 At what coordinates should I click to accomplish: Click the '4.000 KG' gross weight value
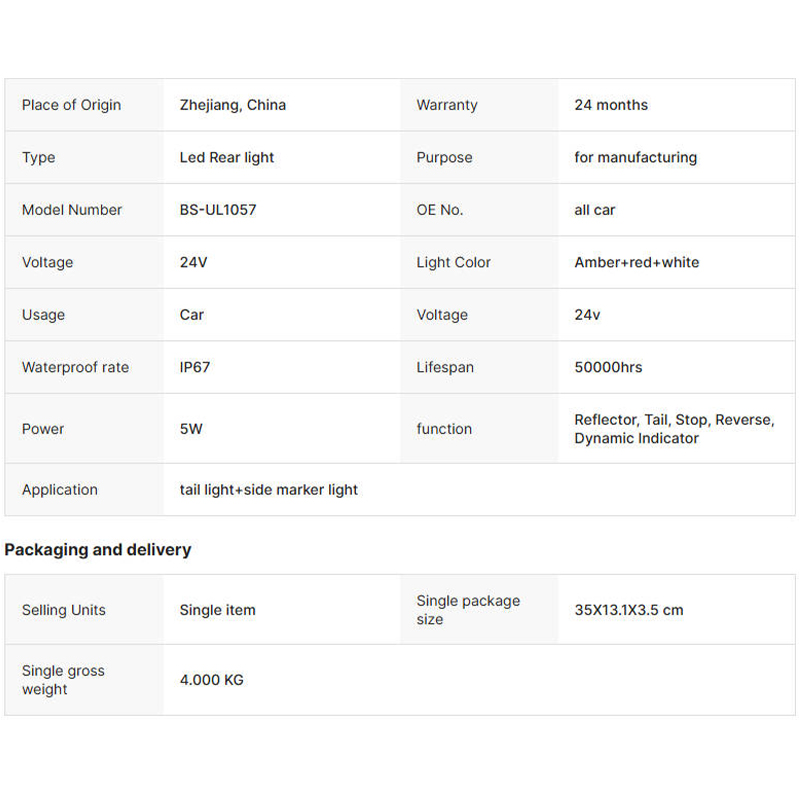tap(211, 680)
